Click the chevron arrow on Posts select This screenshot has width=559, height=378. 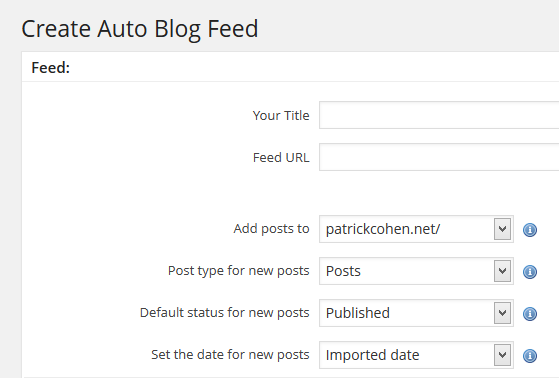click(502, 271)
